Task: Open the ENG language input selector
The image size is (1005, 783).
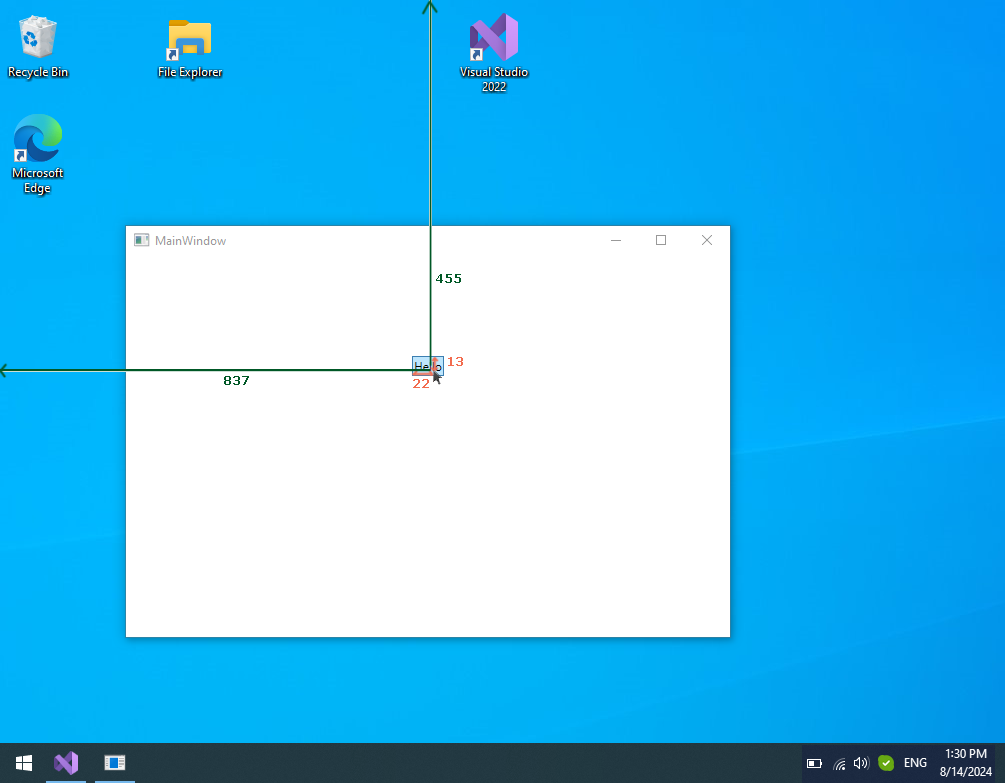Action: tap(915, 763)
